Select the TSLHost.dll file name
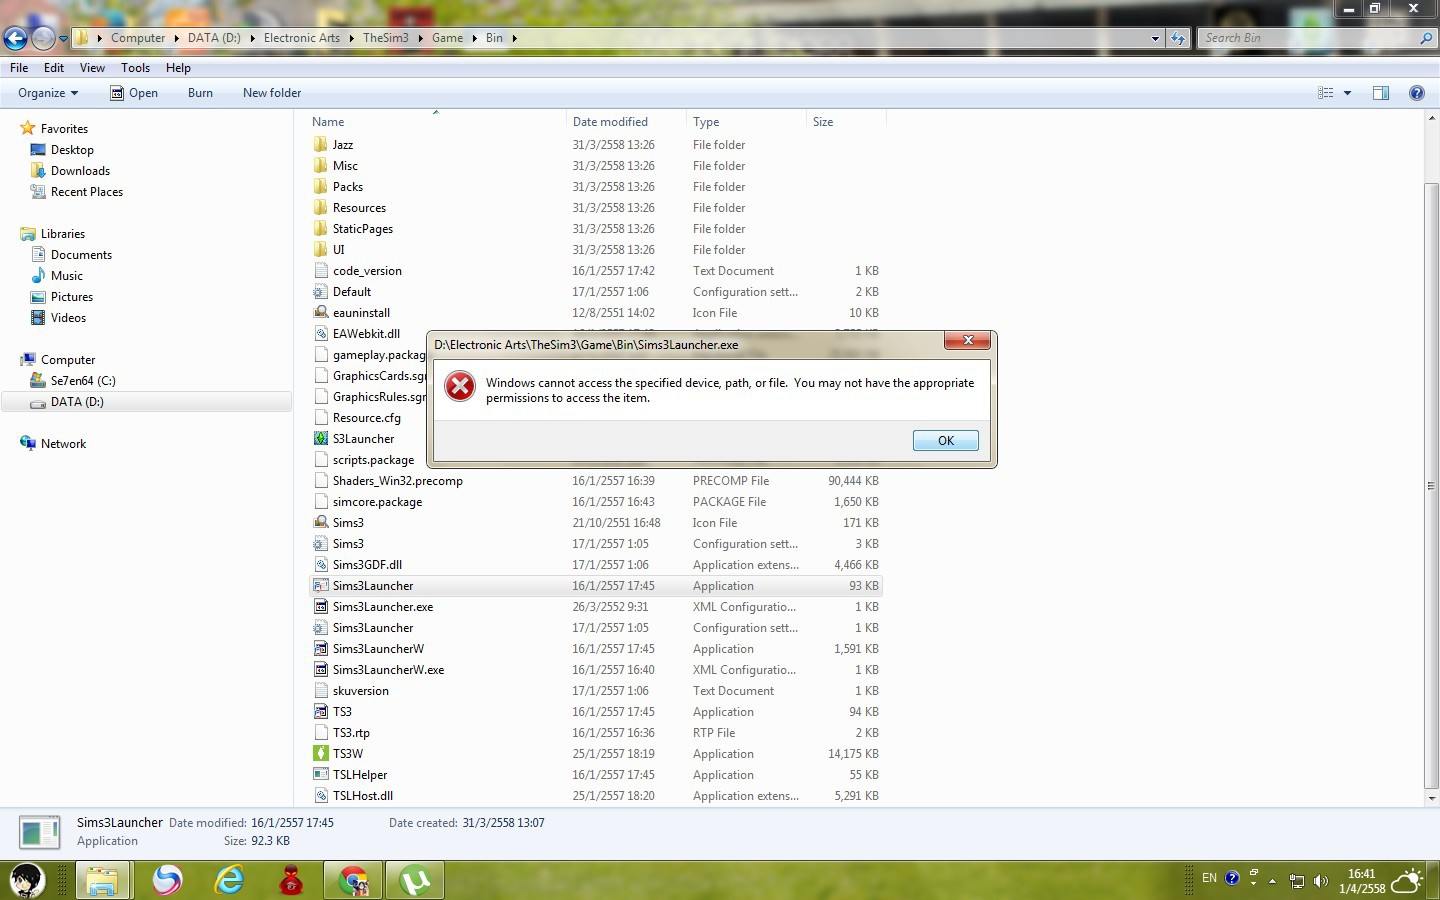Viewport: 1440px width, 900px height. point(363,796)
